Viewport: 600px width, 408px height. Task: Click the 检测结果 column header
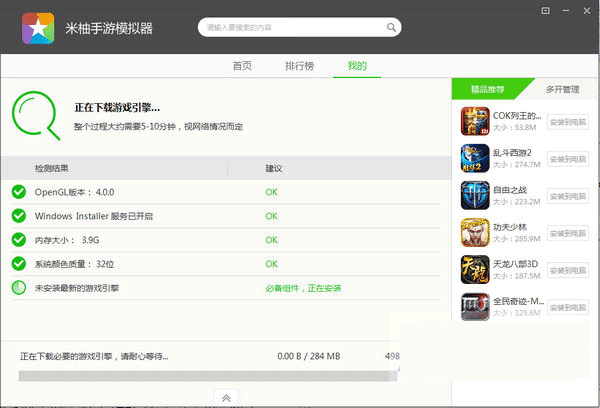(x=52, y=168)
